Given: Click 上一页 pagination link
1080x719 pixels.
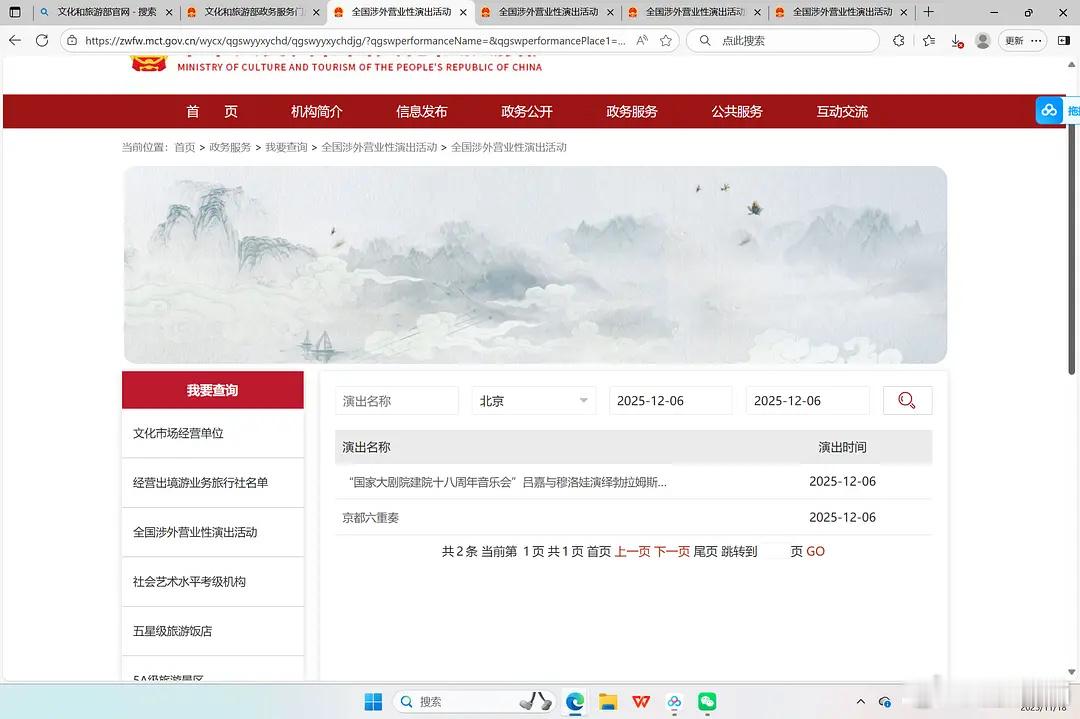Looking at the screenshot, I should coord(632,552).
